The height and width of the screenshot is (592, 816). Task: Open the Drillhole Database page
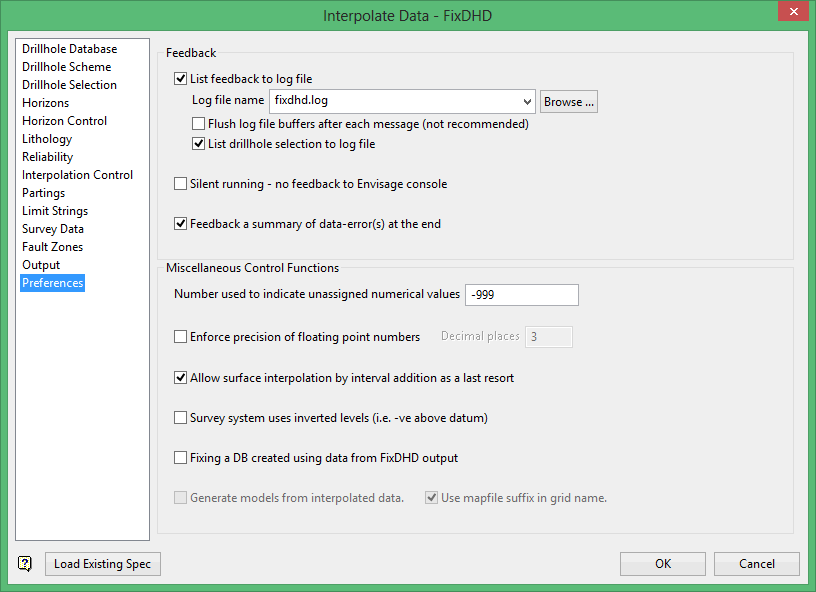click(69, 49)
